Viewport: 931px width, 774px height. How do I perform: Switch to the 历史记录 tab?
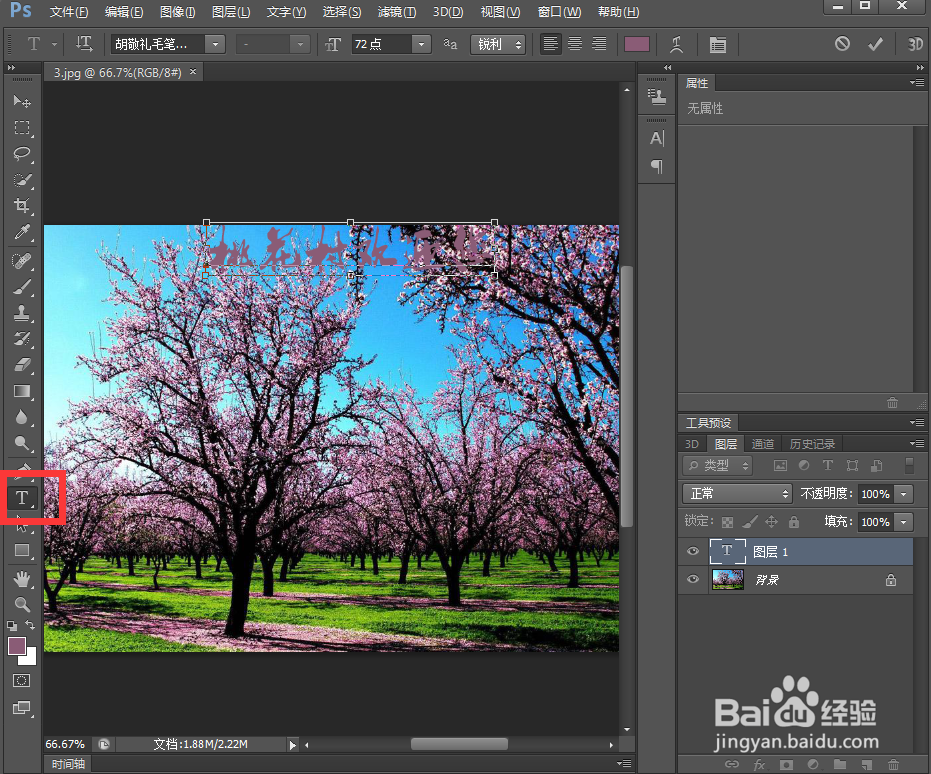pos(812,443)
